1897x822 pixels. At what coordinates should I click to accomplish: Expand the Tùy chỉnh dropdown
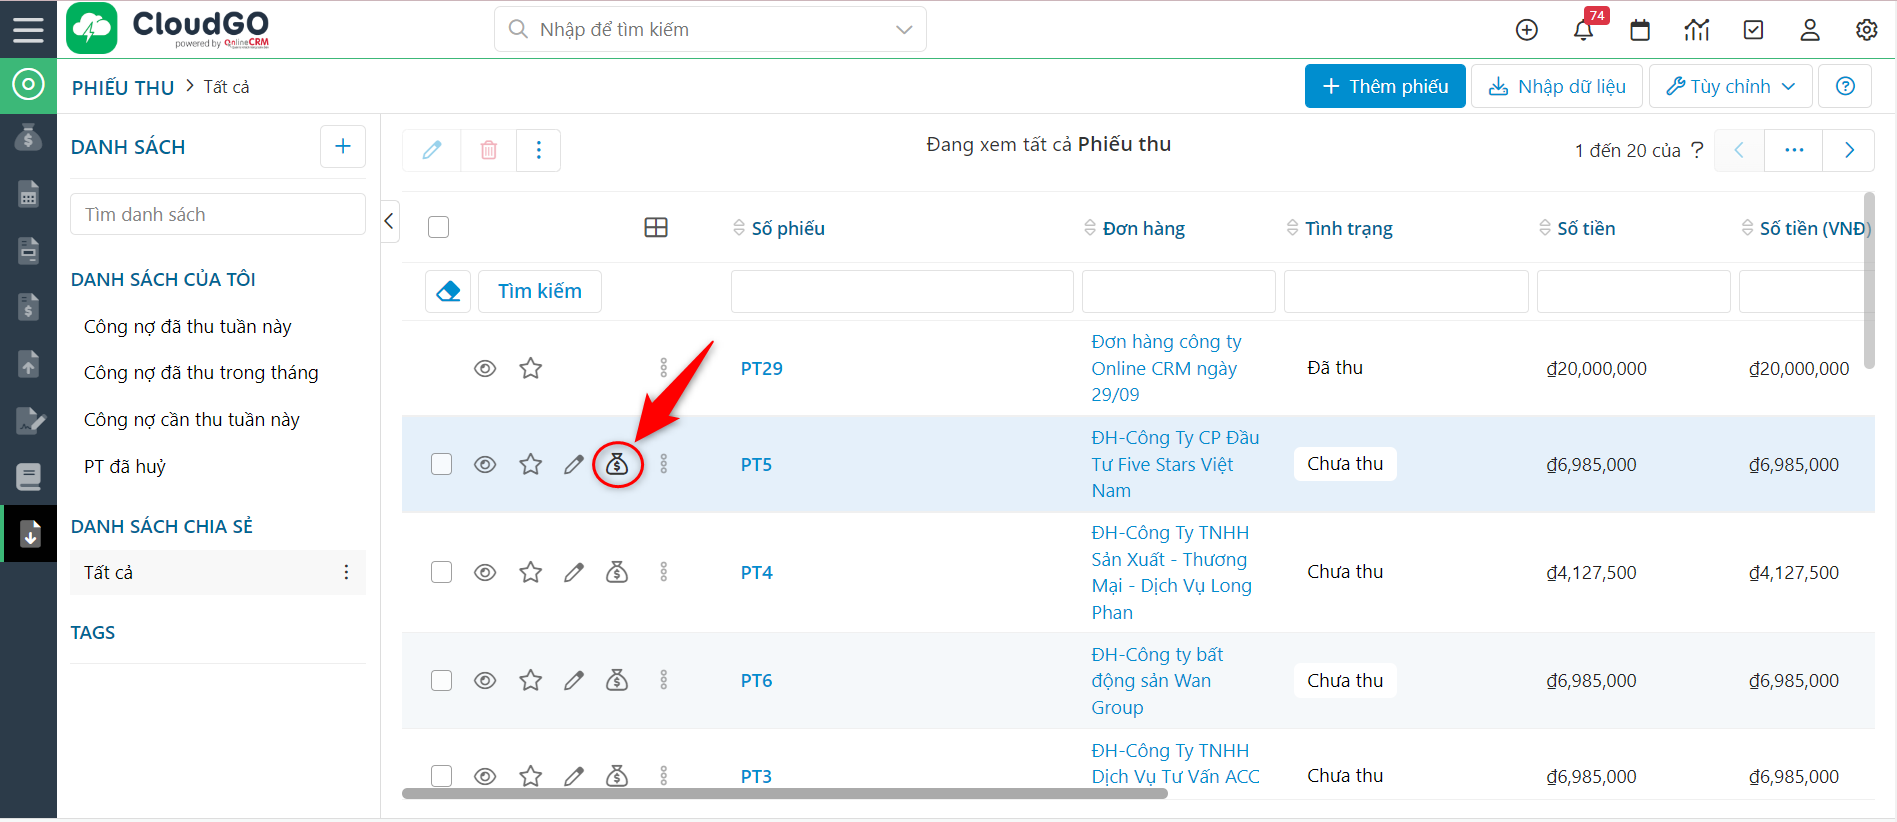tap(1730, 86)
